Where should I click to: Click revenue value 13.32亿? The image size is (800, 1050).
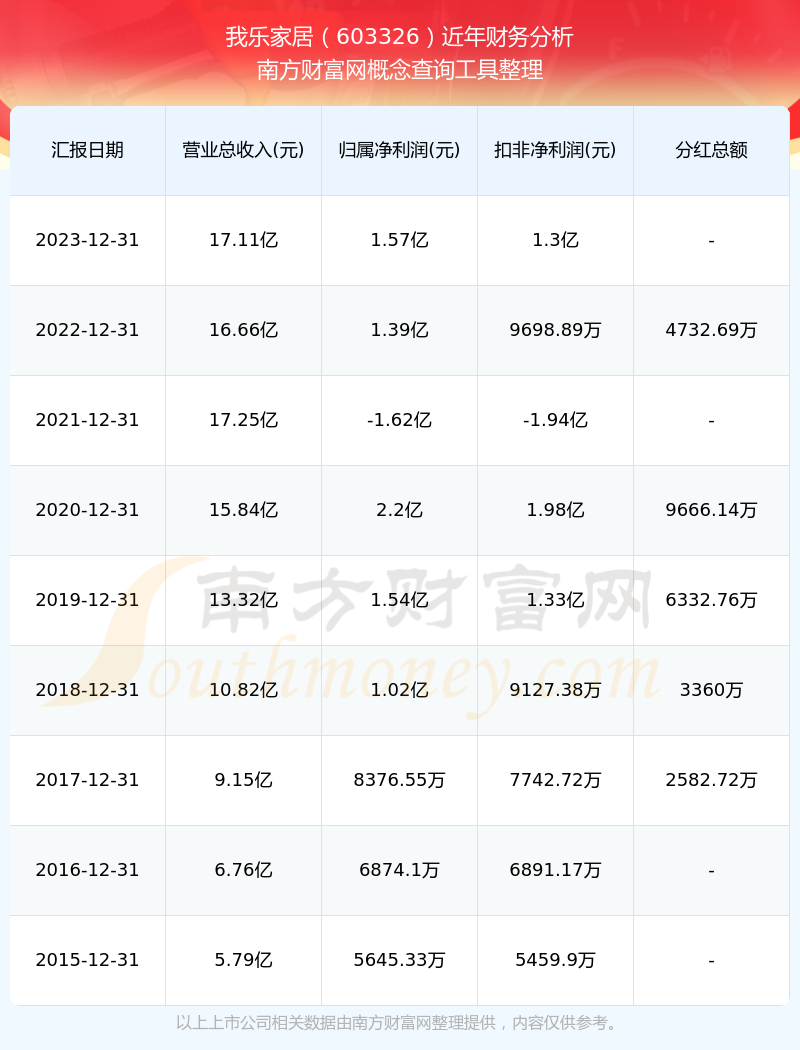pos(244,600)
